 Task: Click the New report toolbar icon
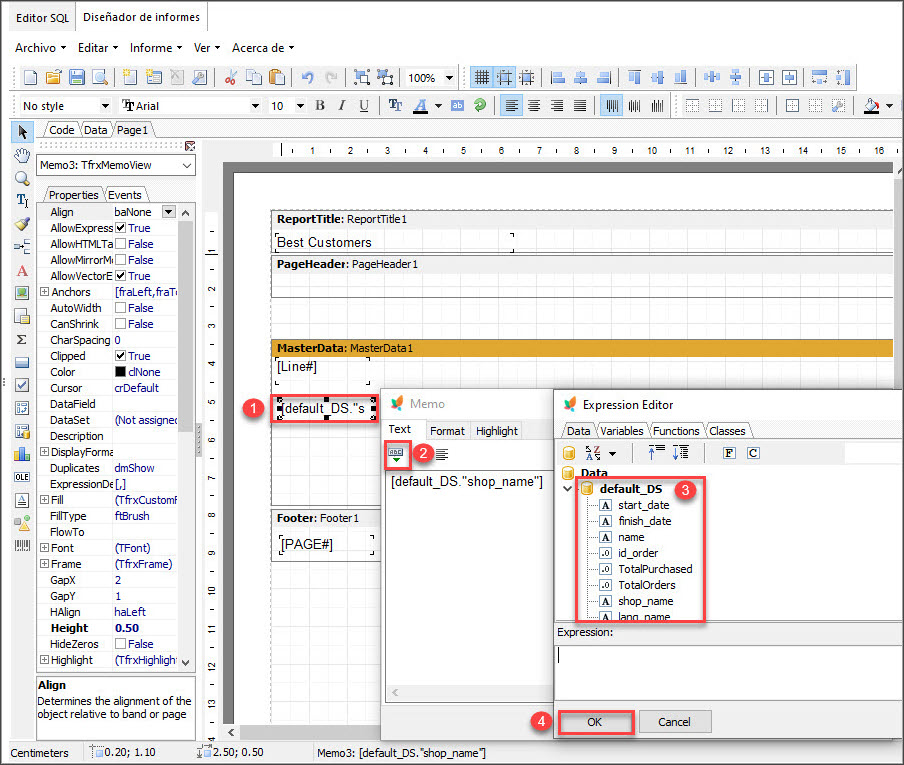coord(30,77)
